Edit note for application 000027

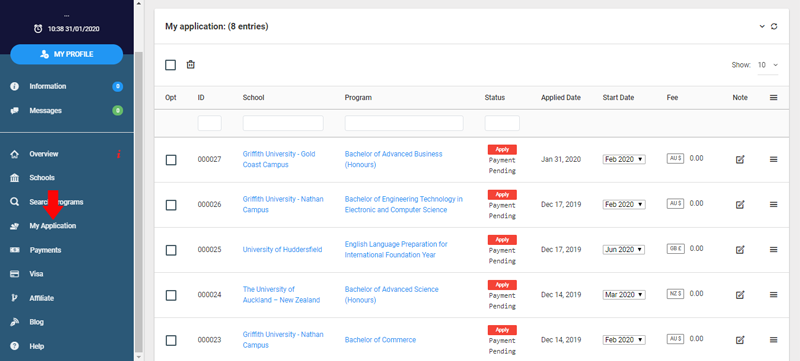click(740, 160)
